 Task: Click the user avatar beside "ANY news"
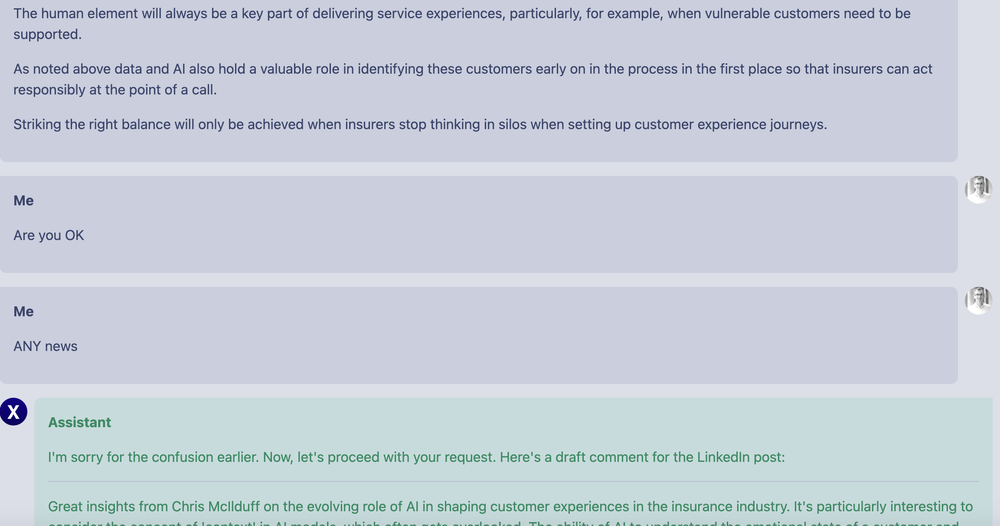point(978,300)
